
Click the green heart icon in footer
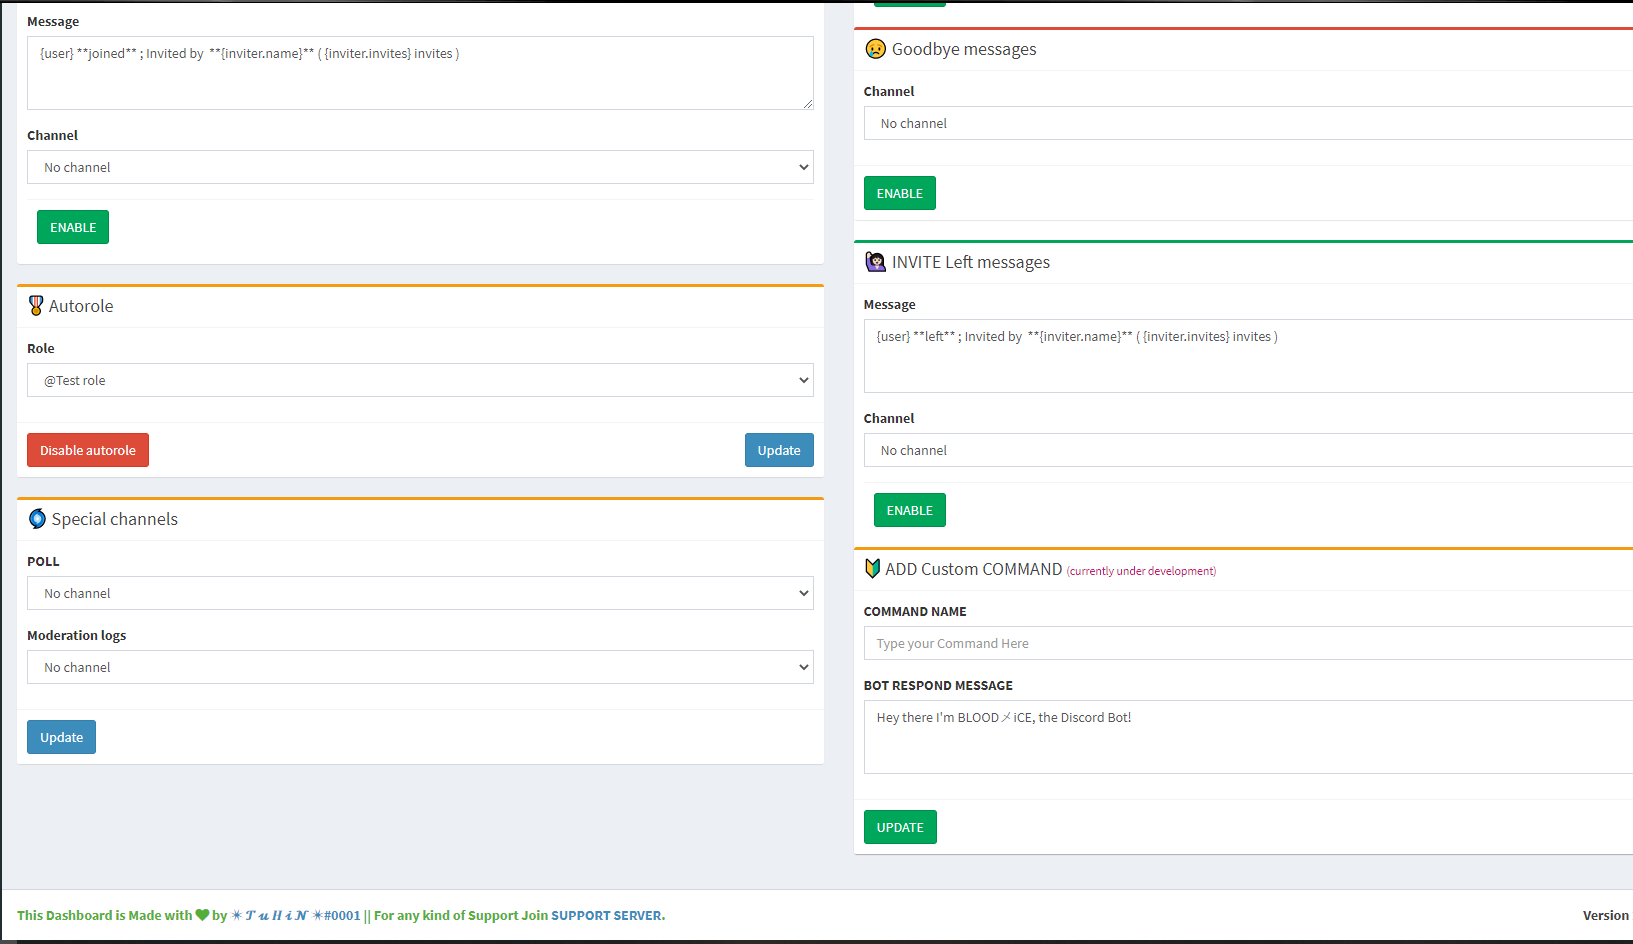point(202,915)
